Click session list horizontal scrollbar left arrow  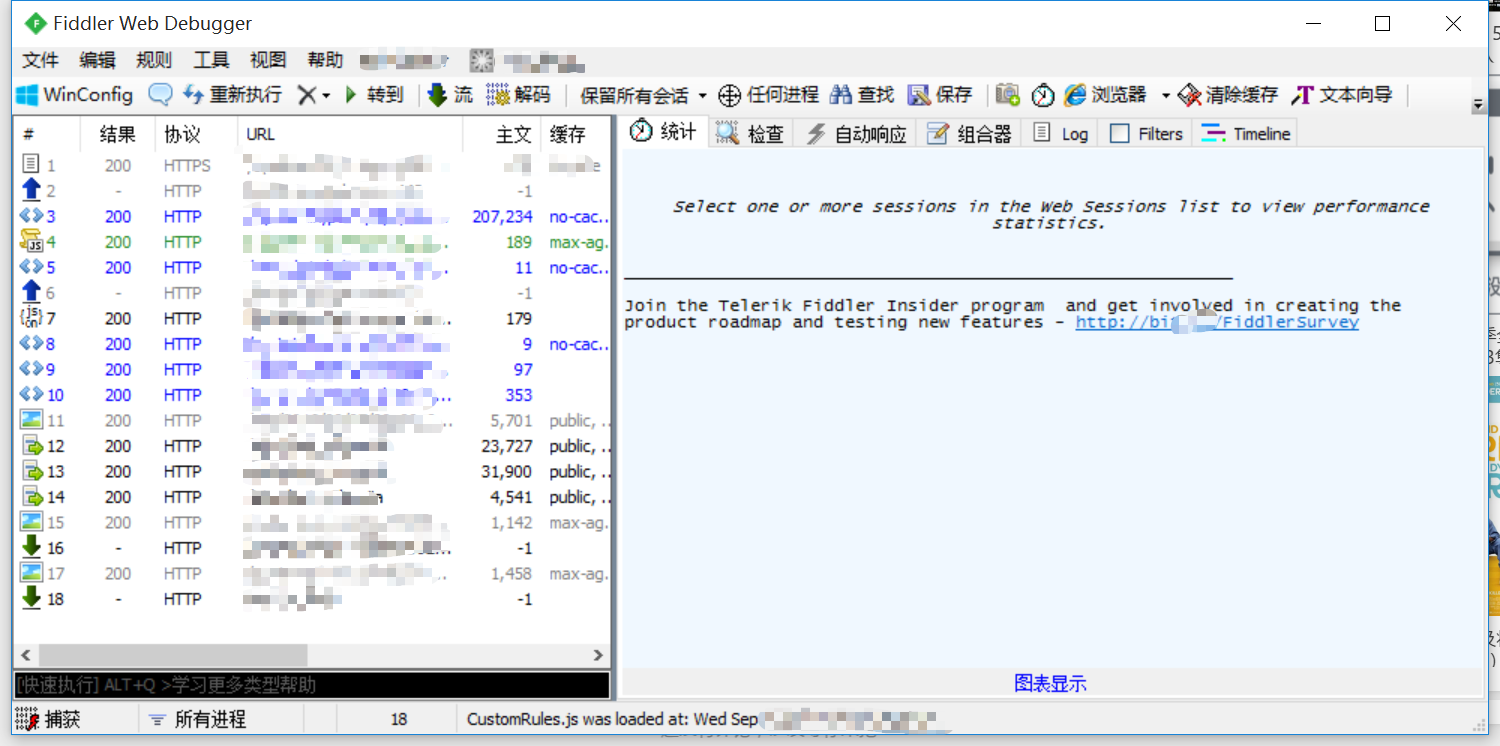(x=26, y=656)
